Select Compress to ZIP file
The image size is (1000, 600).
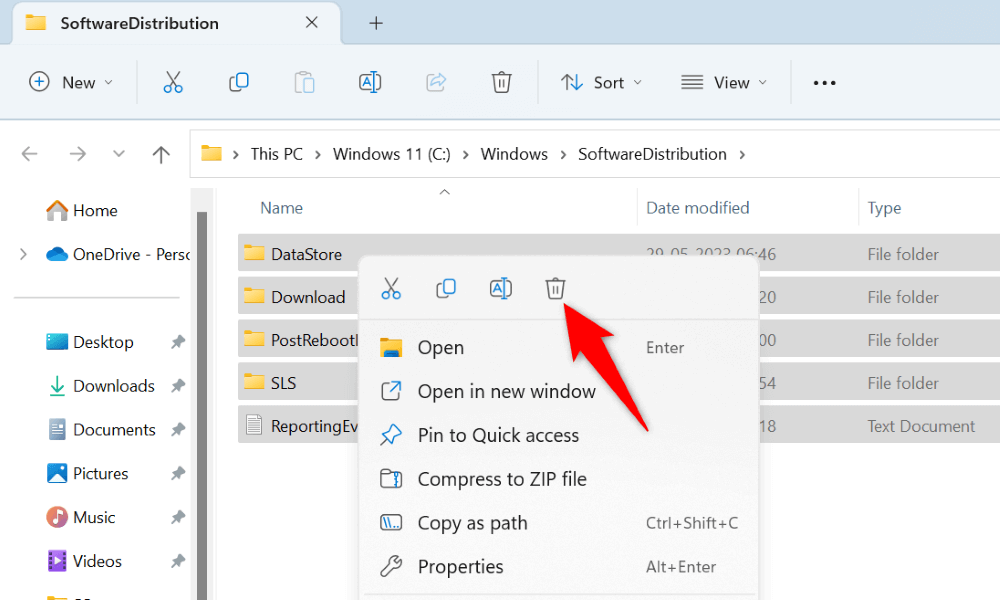point(501,479)
